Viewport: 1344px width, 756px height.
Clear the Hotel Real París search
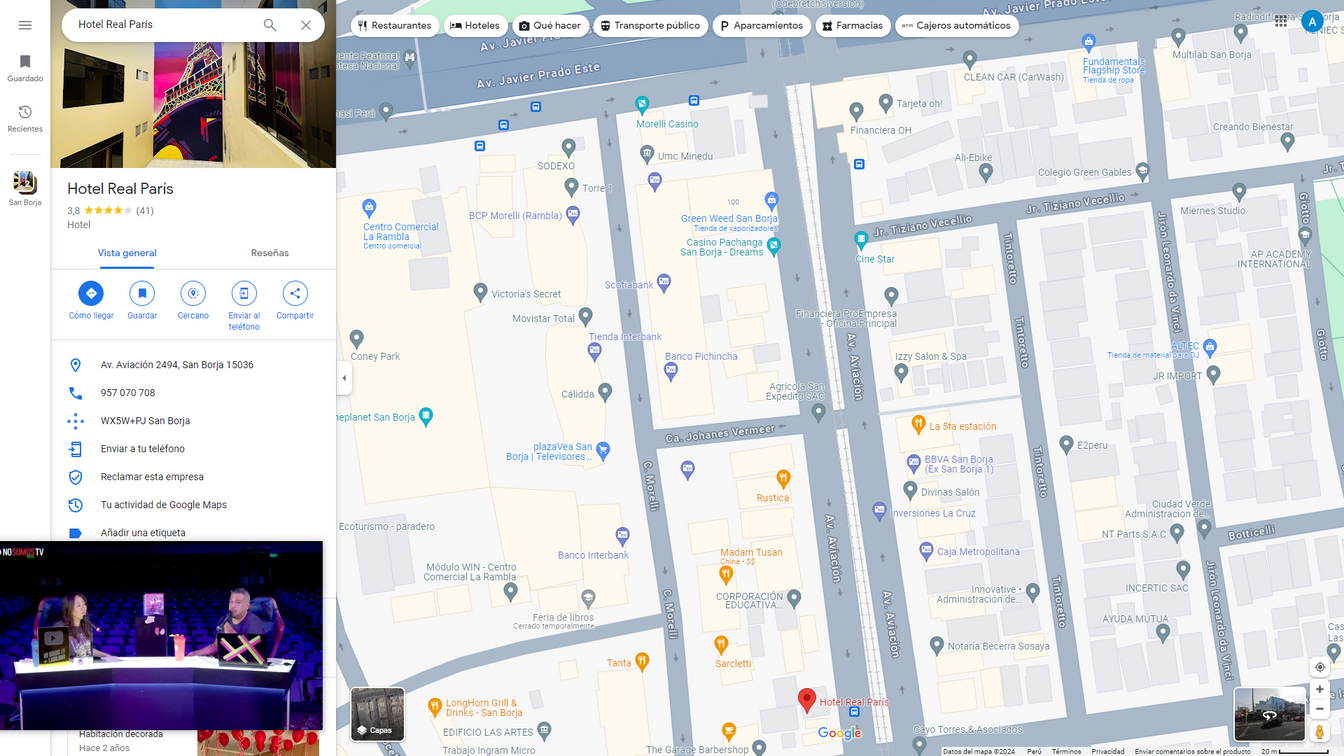(x=306, y=25)
